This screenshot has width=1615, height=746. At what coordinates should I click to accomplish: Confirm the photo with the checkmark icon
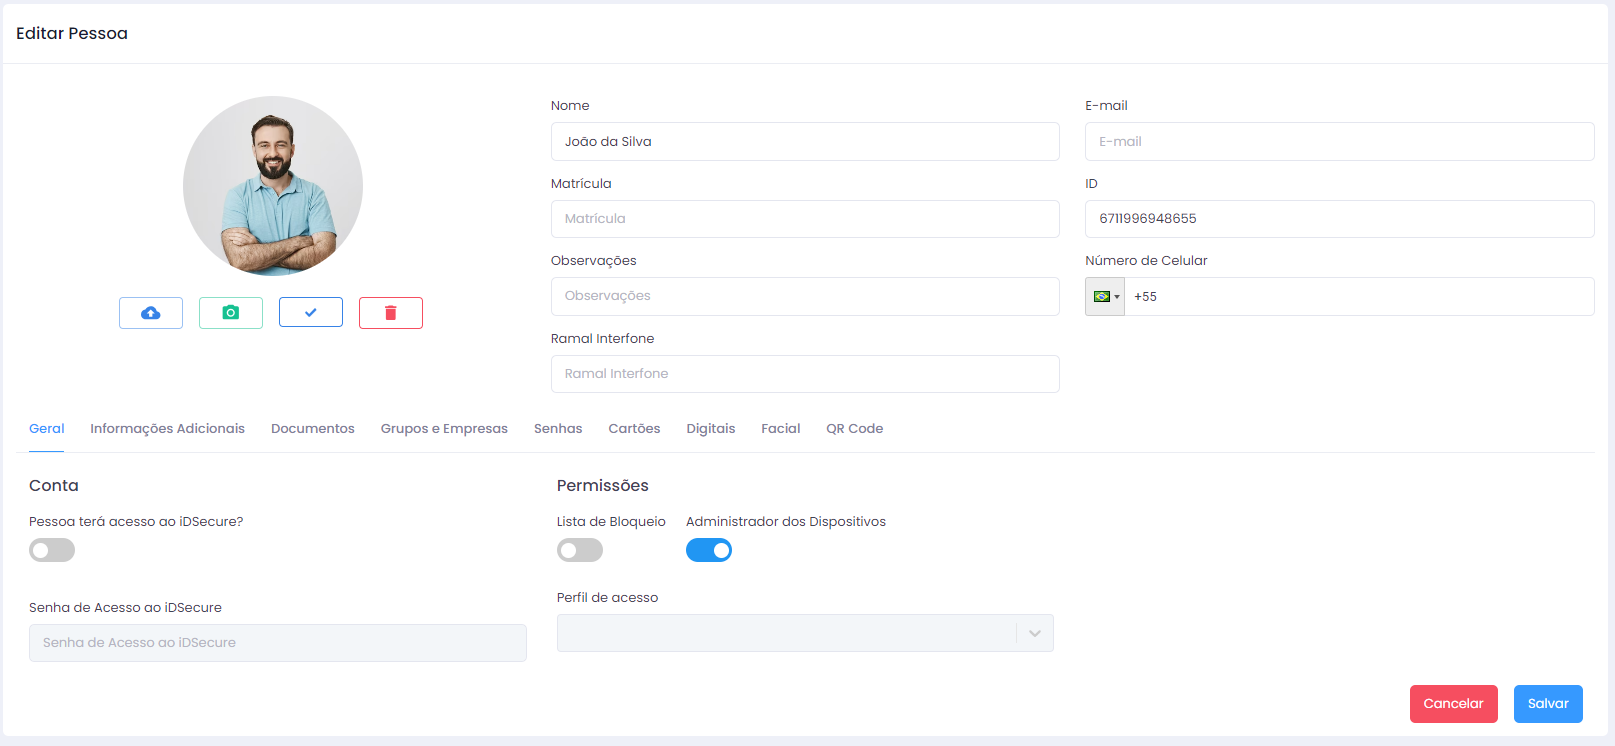(311, 313)
